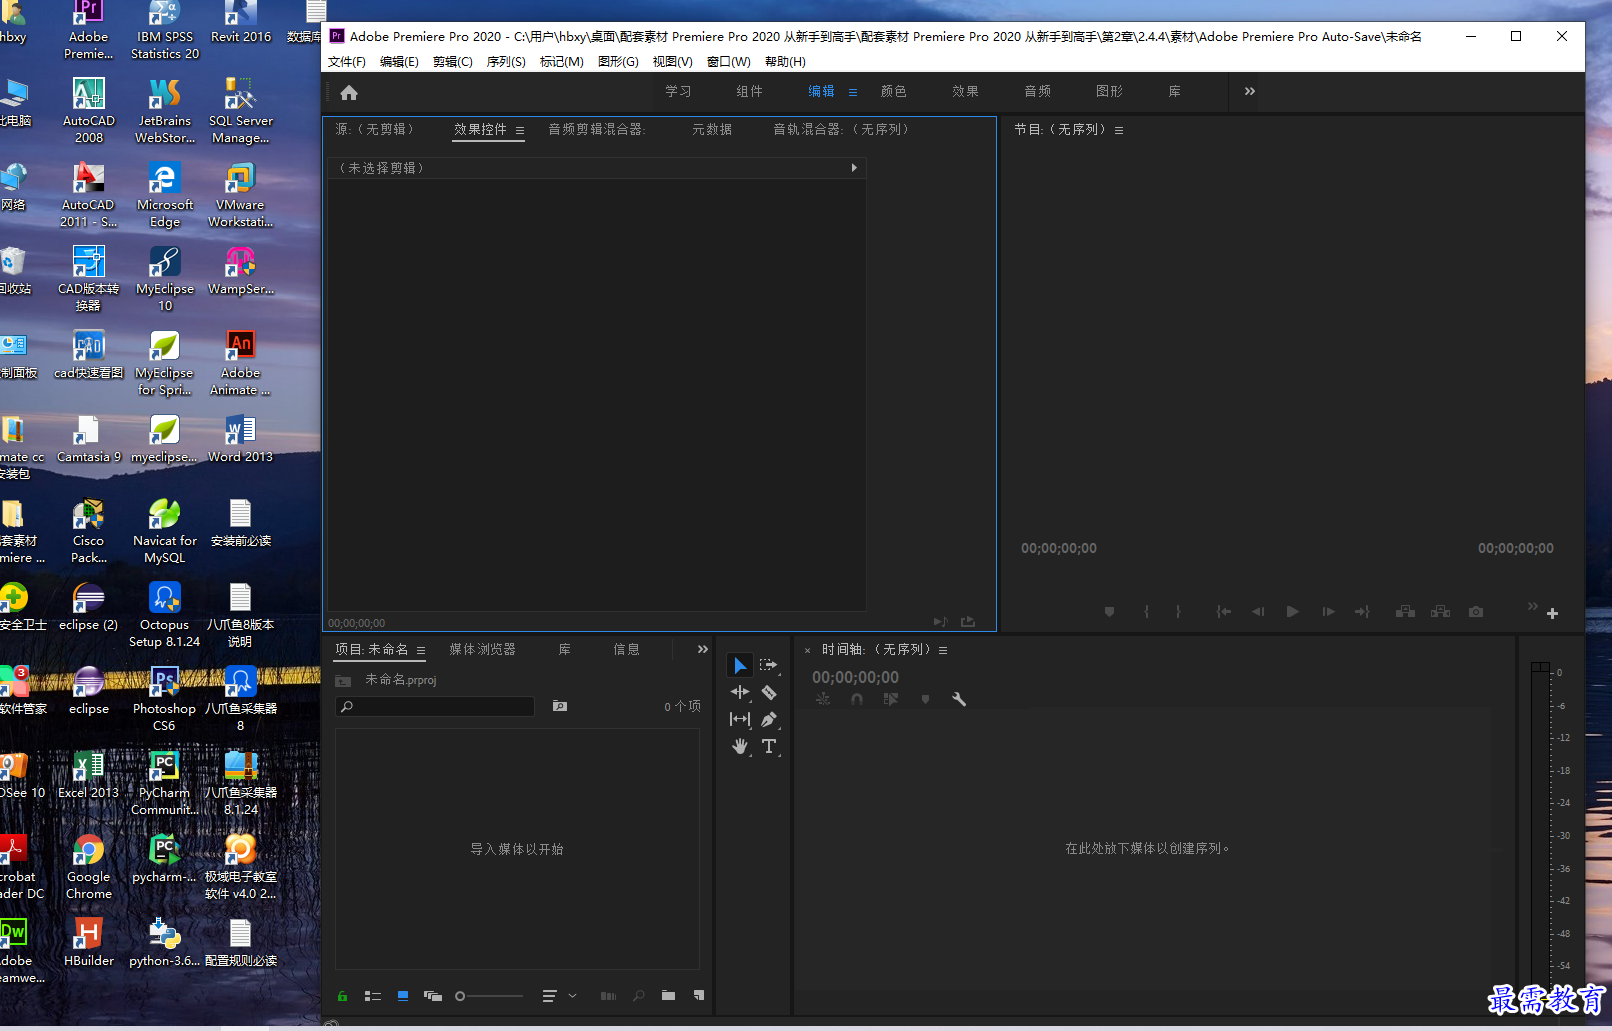Screen dimensions: 1612x1031
Task: Toggle Linked Selection in timeline
Action: pos(891,699)
